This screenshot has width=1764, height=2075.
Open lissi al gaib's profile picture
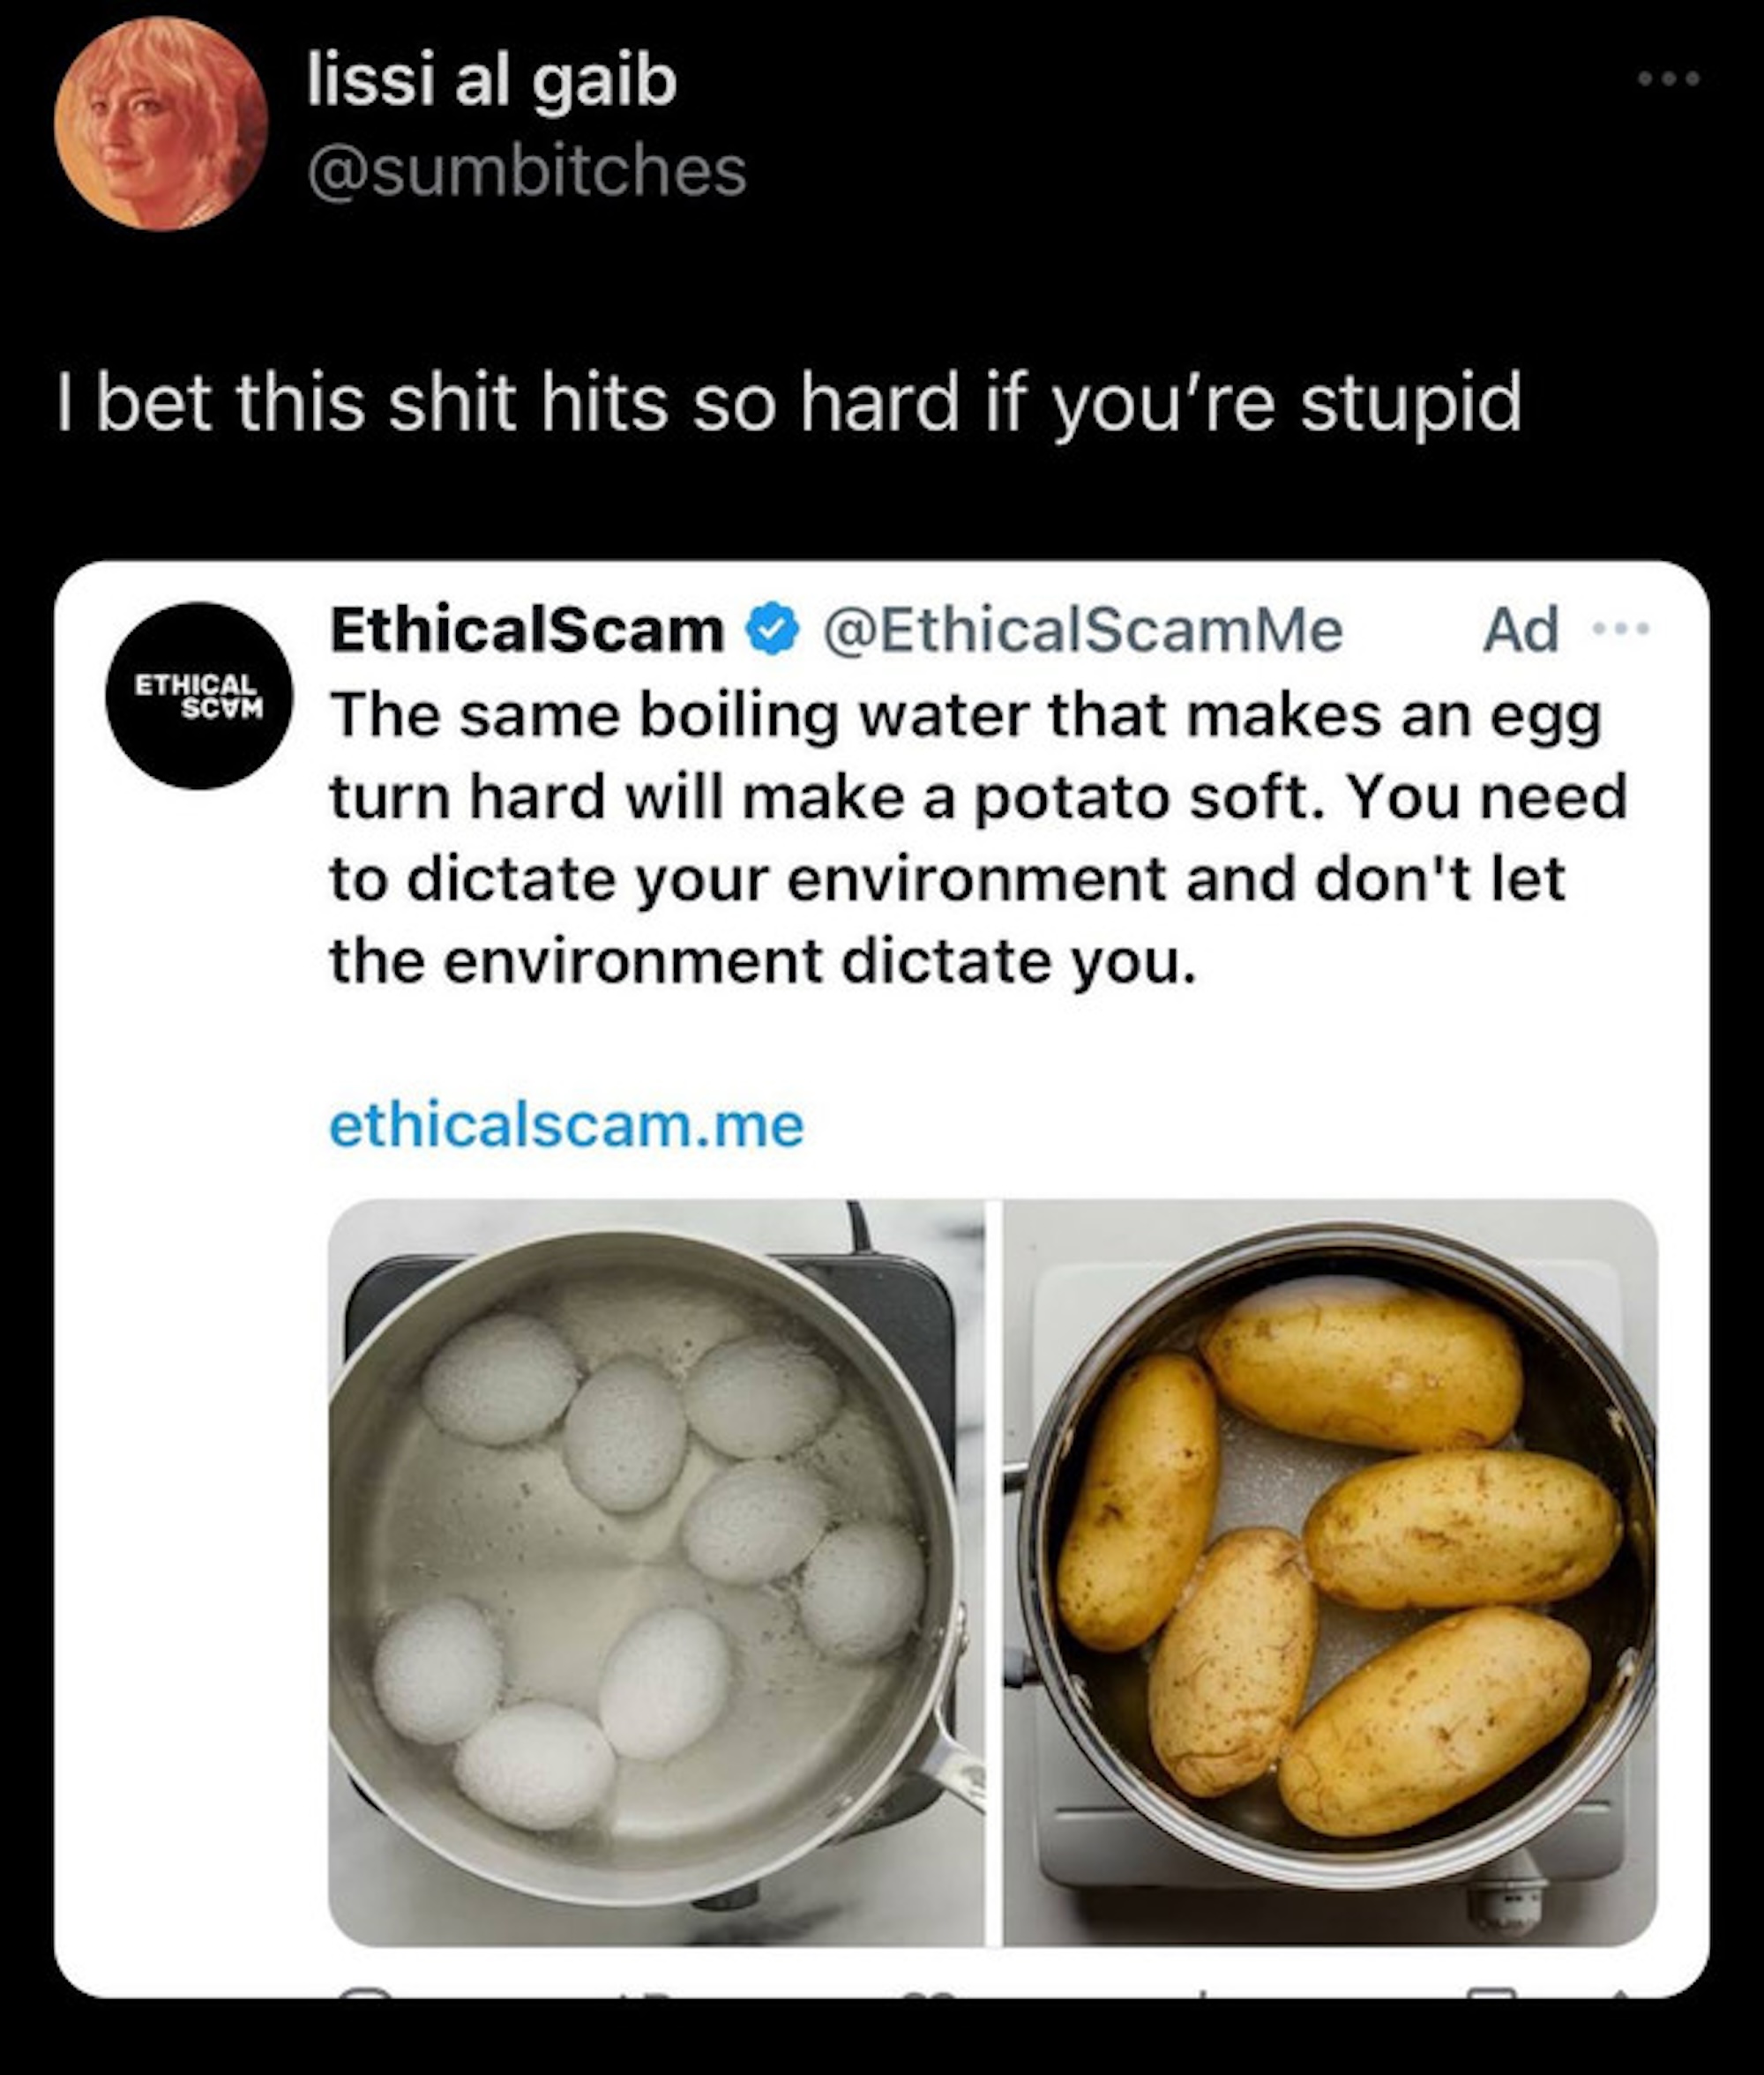[x=161, y=123]
